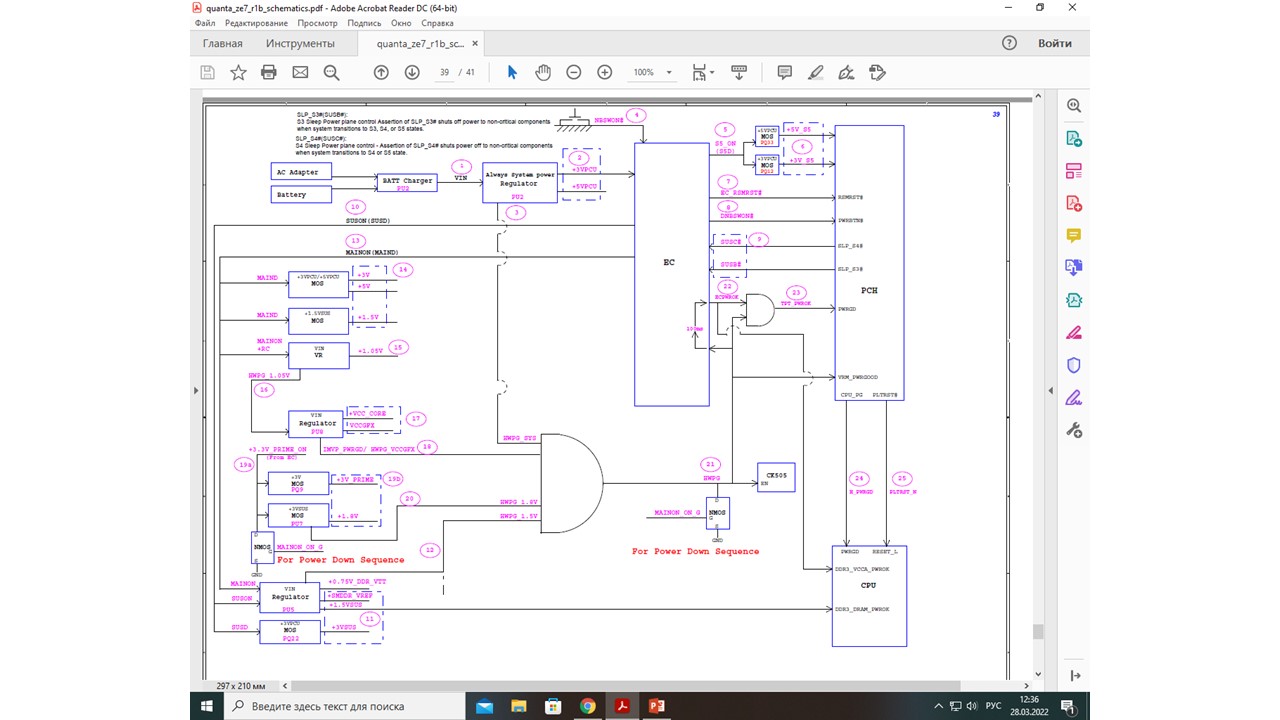Open the Protect shield tool in the sidebar
The width and height of the screenshot is (1280, 720).
[1074, 365]
